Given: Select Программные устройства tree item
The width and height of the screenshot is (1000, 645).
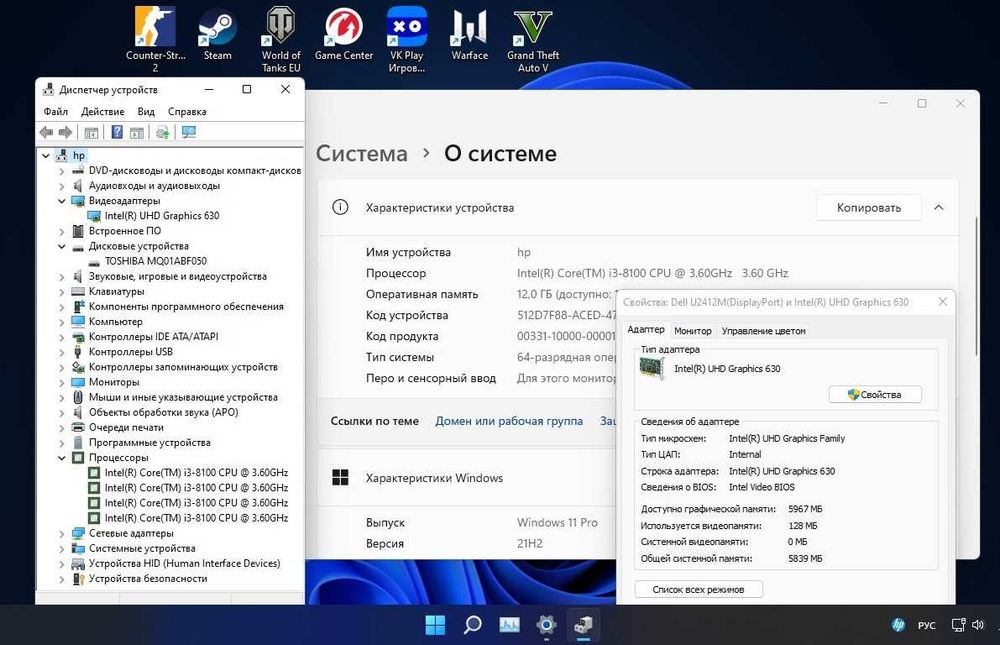Looking at the screenshot, I should [x=149, y=442].
